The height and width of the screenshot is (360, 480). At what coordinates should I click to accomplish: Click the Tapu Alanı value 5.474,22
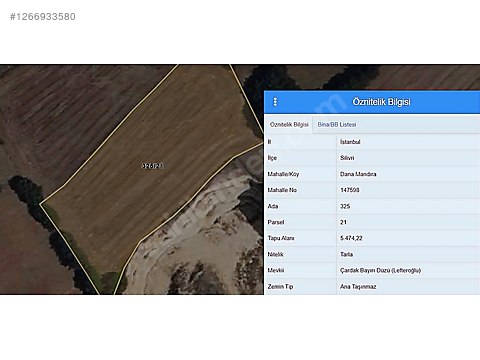pyautogui.click(x=351, y=238)
